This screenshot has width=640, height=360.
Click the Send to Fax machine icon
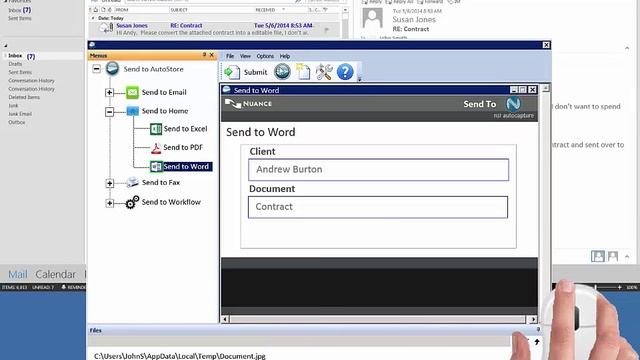pos(132,182)
